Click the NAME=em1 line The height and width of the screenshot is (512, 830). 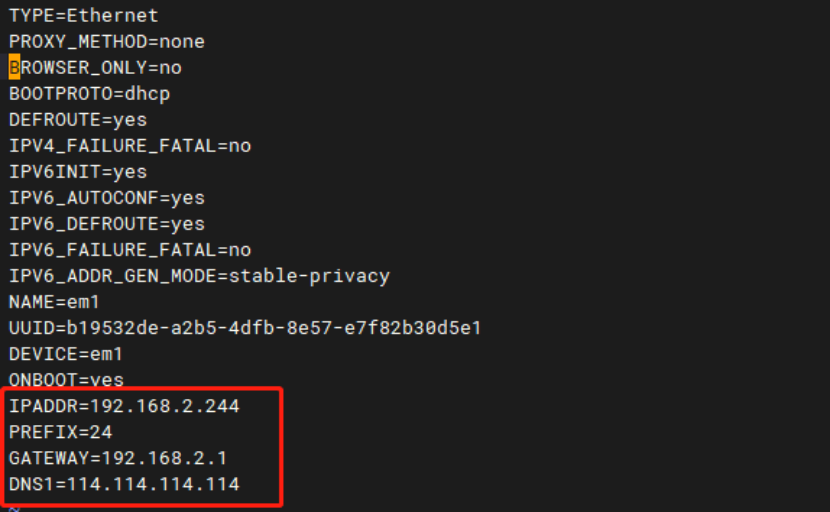coord(55,302)
